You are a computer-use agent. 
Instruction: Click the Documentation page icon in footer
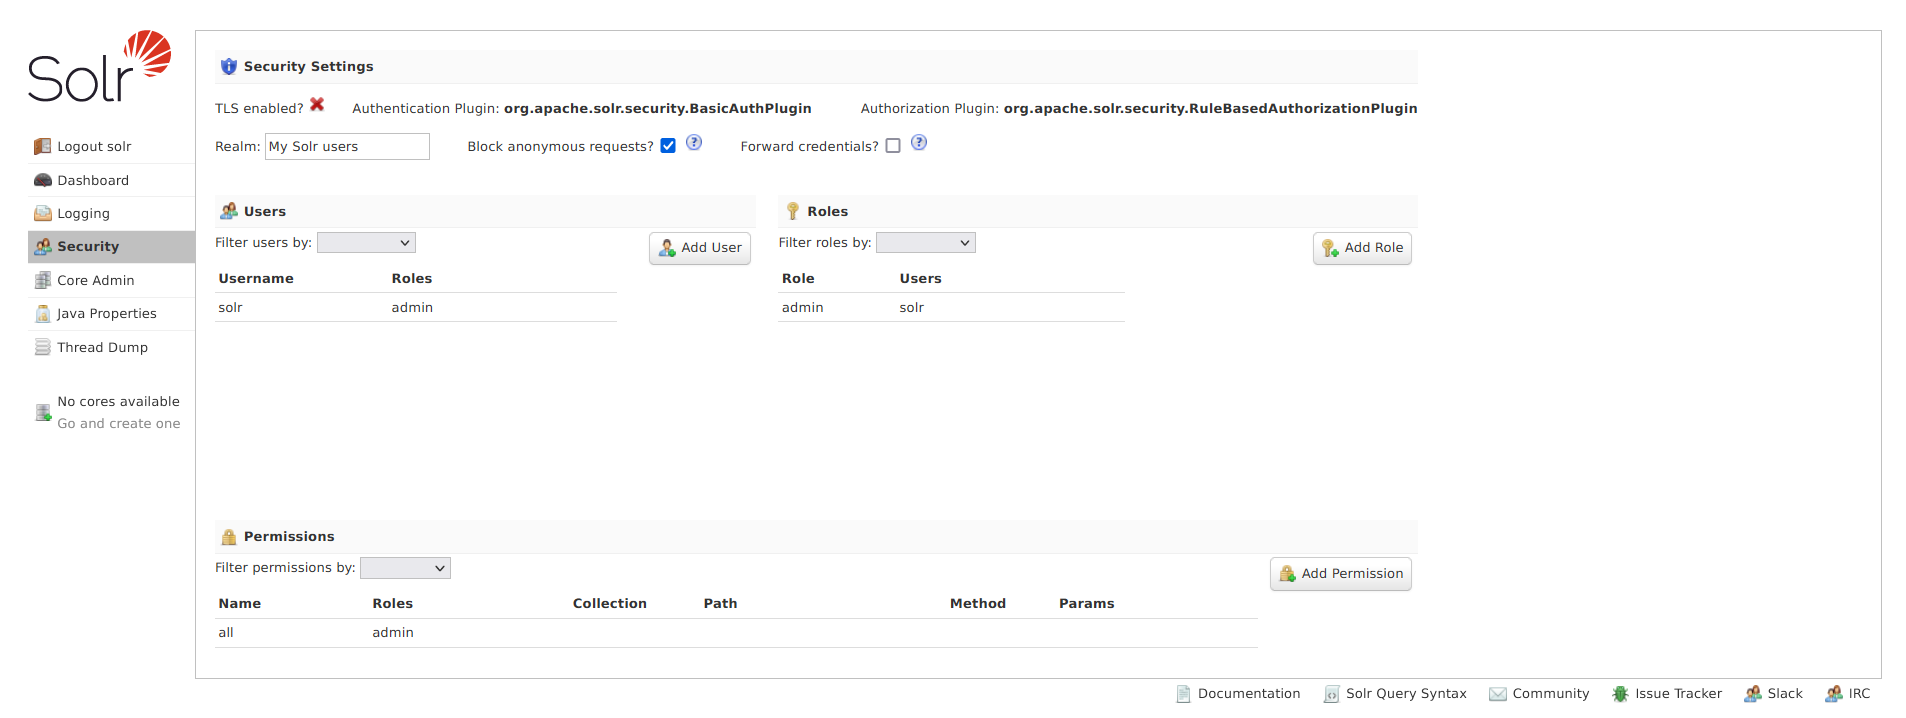(1183, 694)
